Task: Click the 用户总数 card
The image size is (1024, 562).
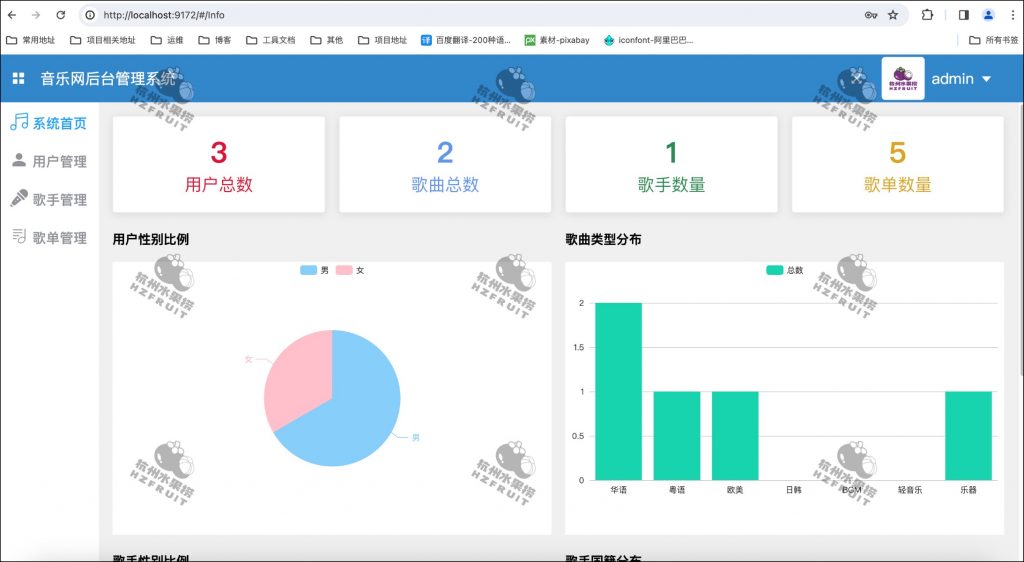Action: coord(219,164)
